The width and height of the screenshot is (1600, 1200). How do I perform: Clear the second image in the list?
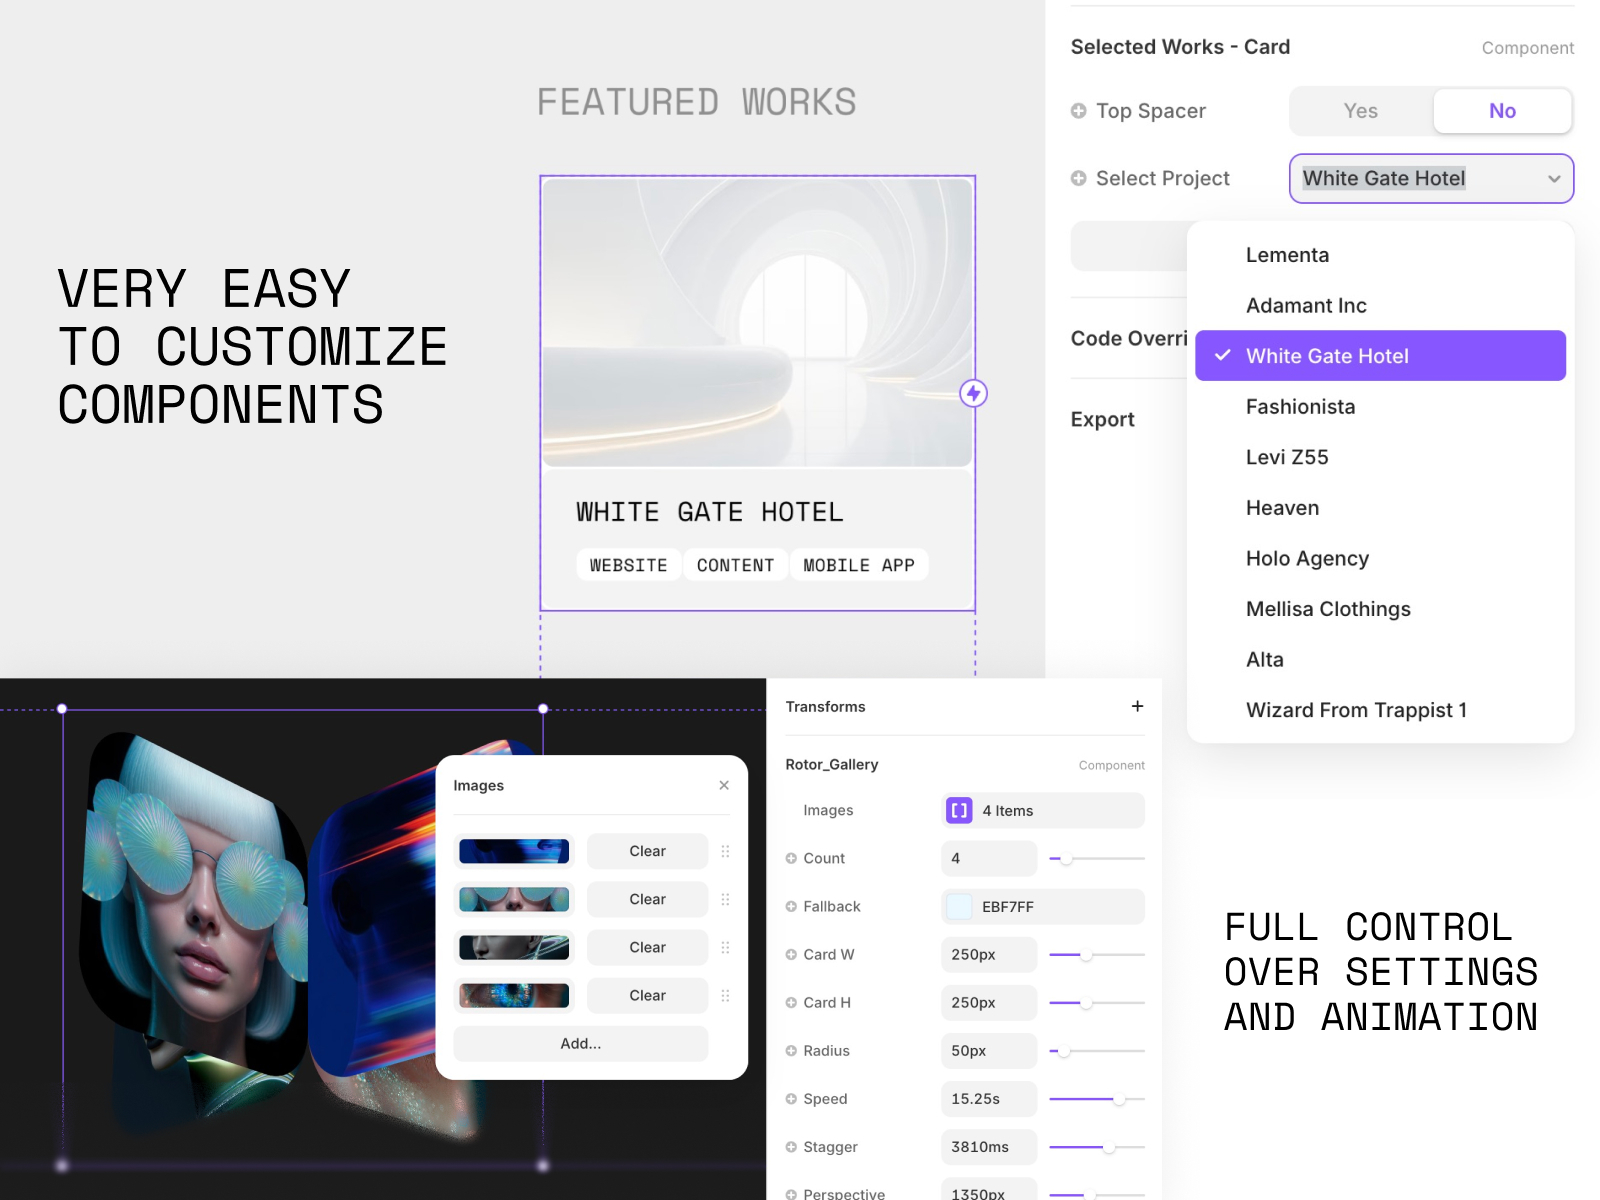click(x=647, y=899)
